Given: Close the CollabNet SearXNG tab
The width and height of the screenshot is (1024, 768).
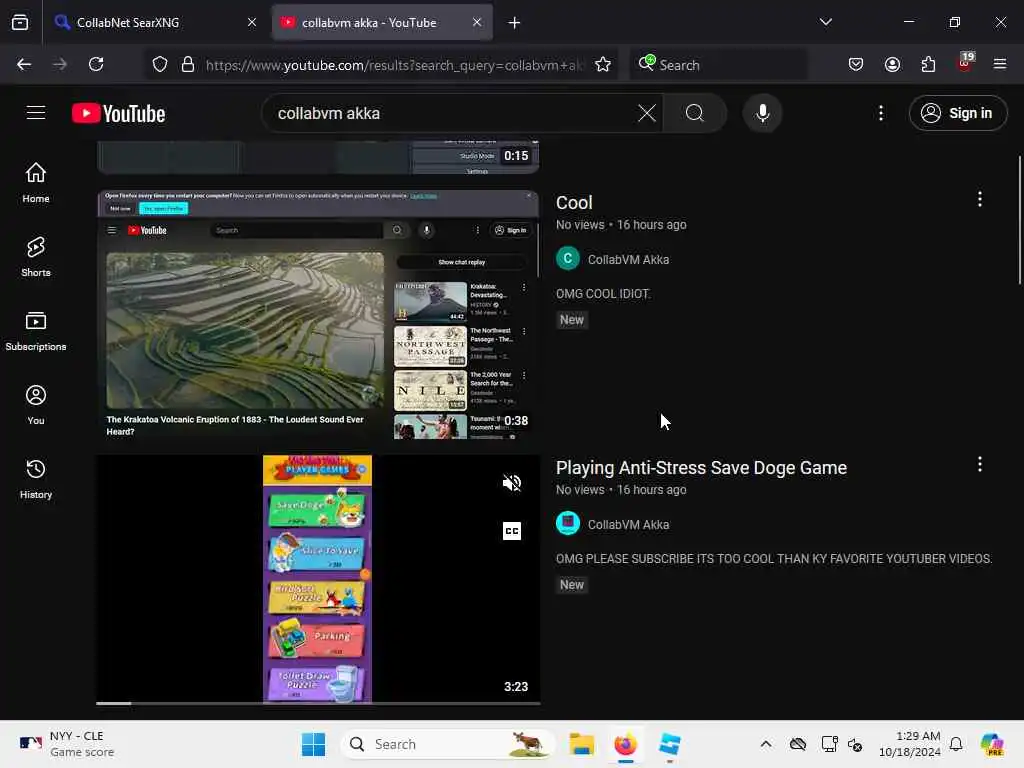Looking at the screenshot, I should (252, 22).
